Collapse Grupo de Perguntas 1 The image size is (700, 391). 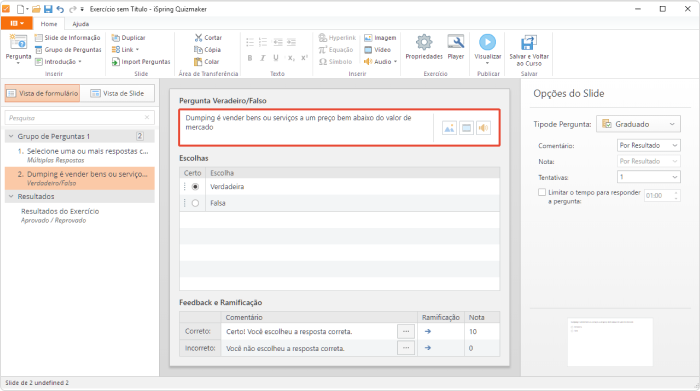[x=11, y=136]
